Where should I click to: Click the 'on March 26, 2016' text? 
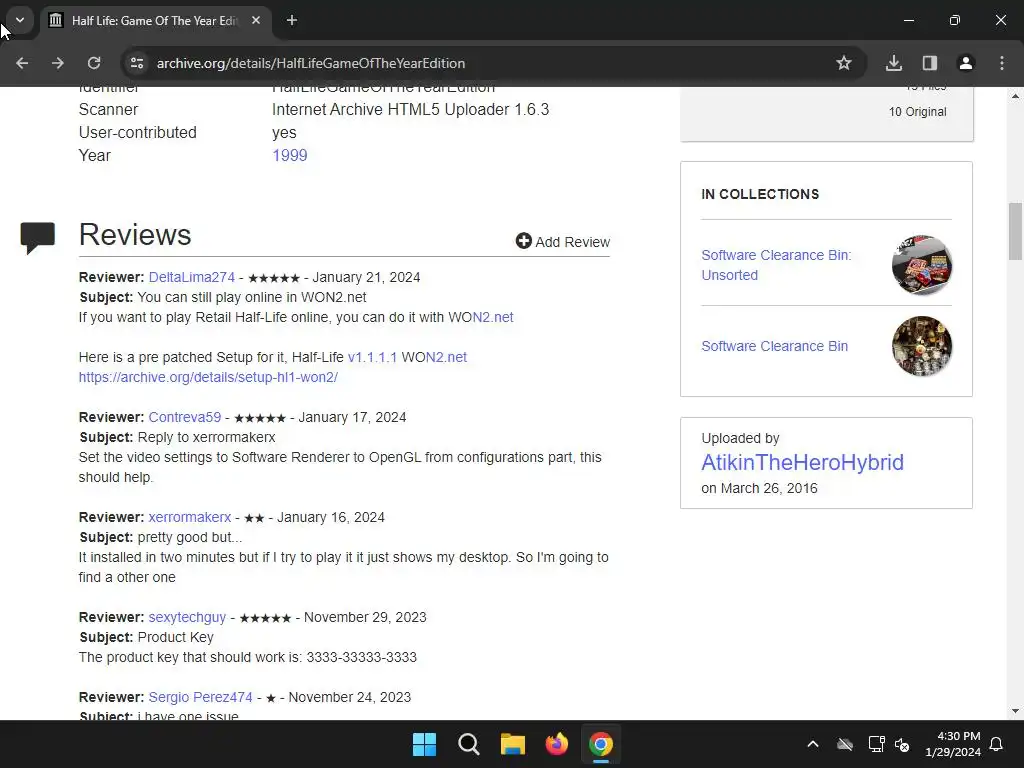click(x=759, y=488)
